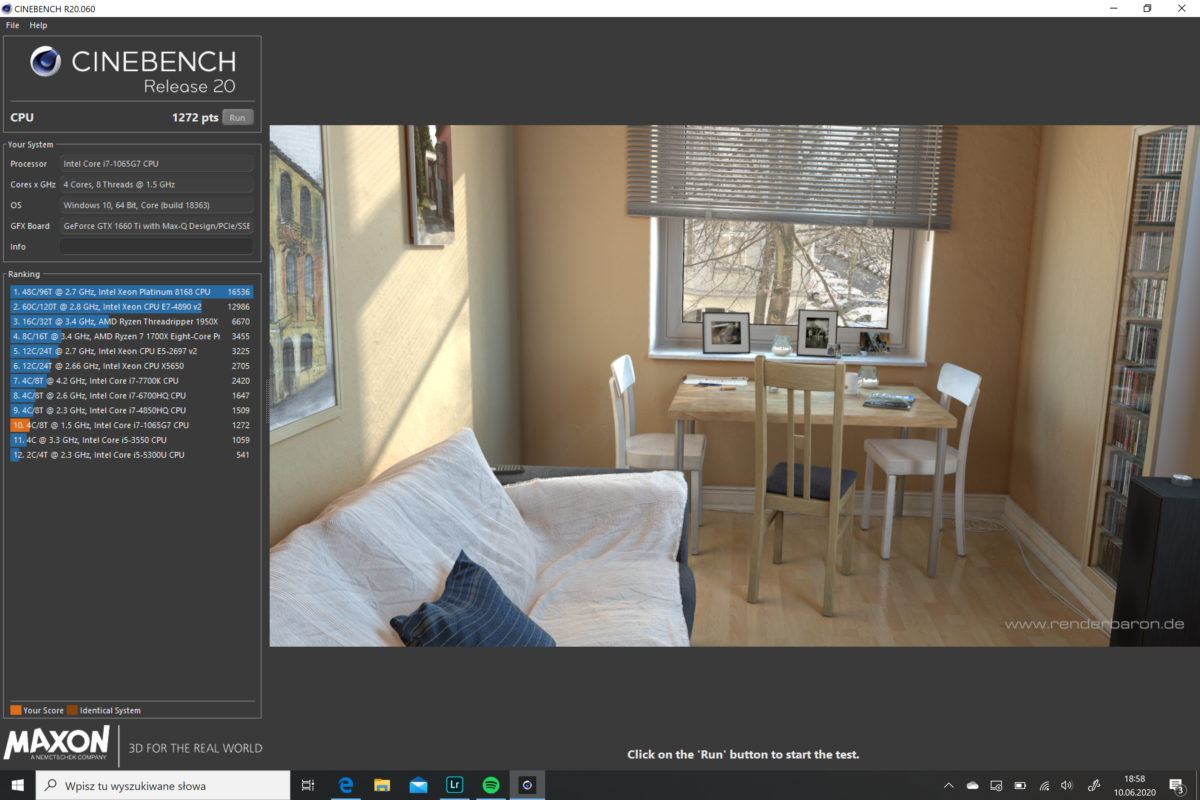Click the OS field showing Windows 10
Image resolution: width=1200 pixels, height=800 pixels.
coord(157,205)
